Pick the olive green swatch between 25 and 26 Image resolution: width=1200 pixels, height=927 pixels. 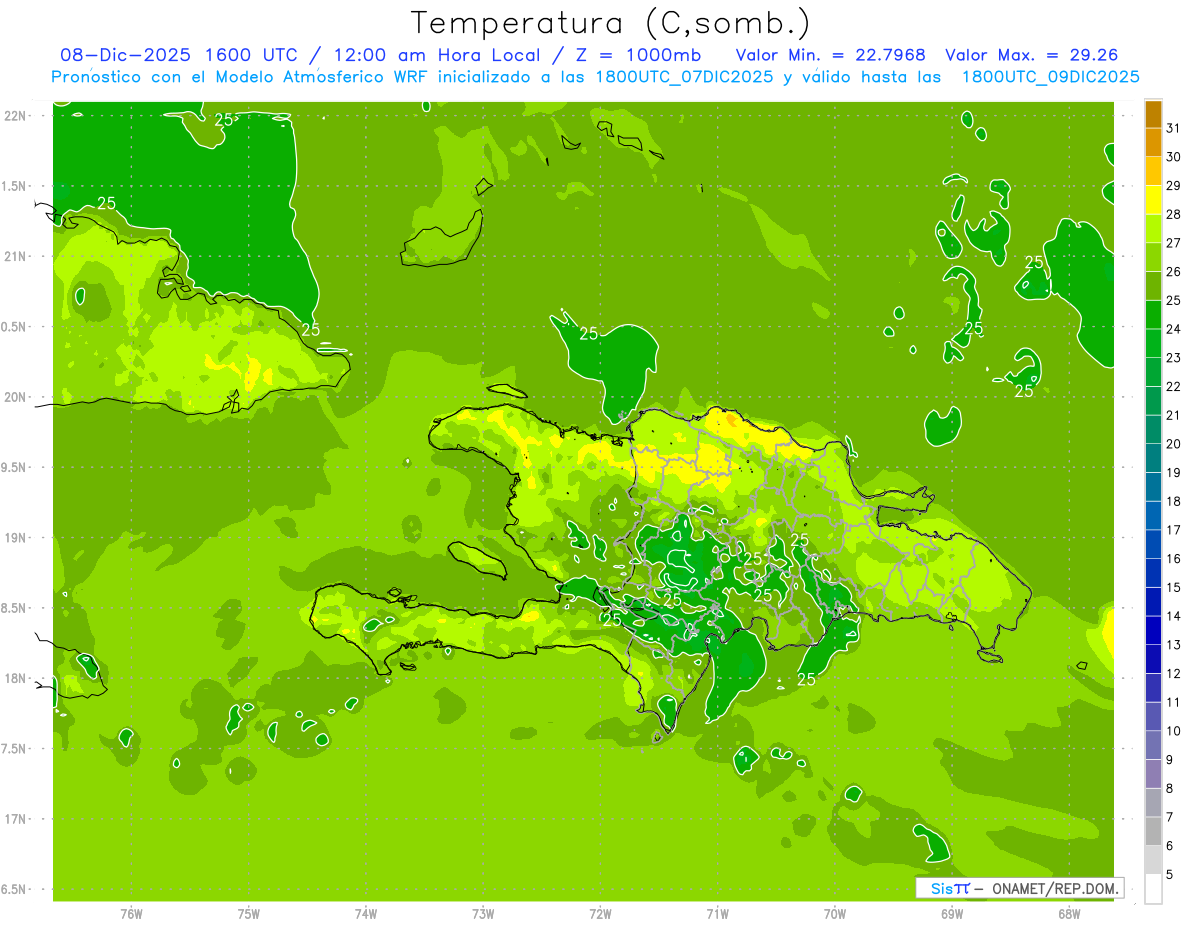1153,286
